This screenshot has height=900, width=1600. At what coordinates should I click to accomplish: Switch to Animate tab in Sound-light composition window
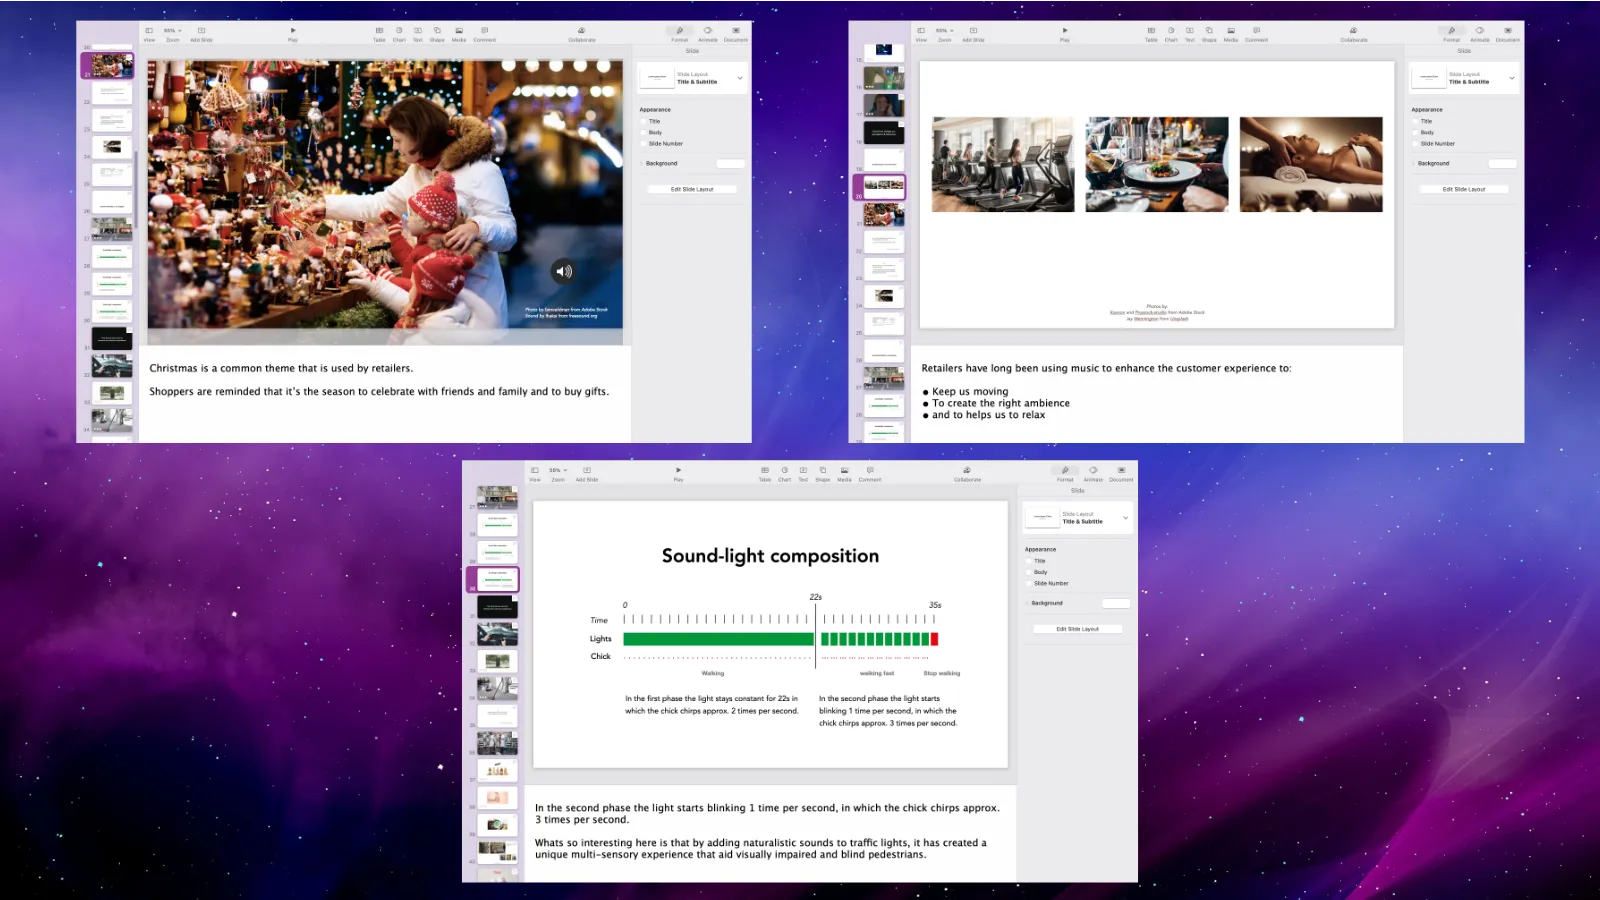[1093, 474]
